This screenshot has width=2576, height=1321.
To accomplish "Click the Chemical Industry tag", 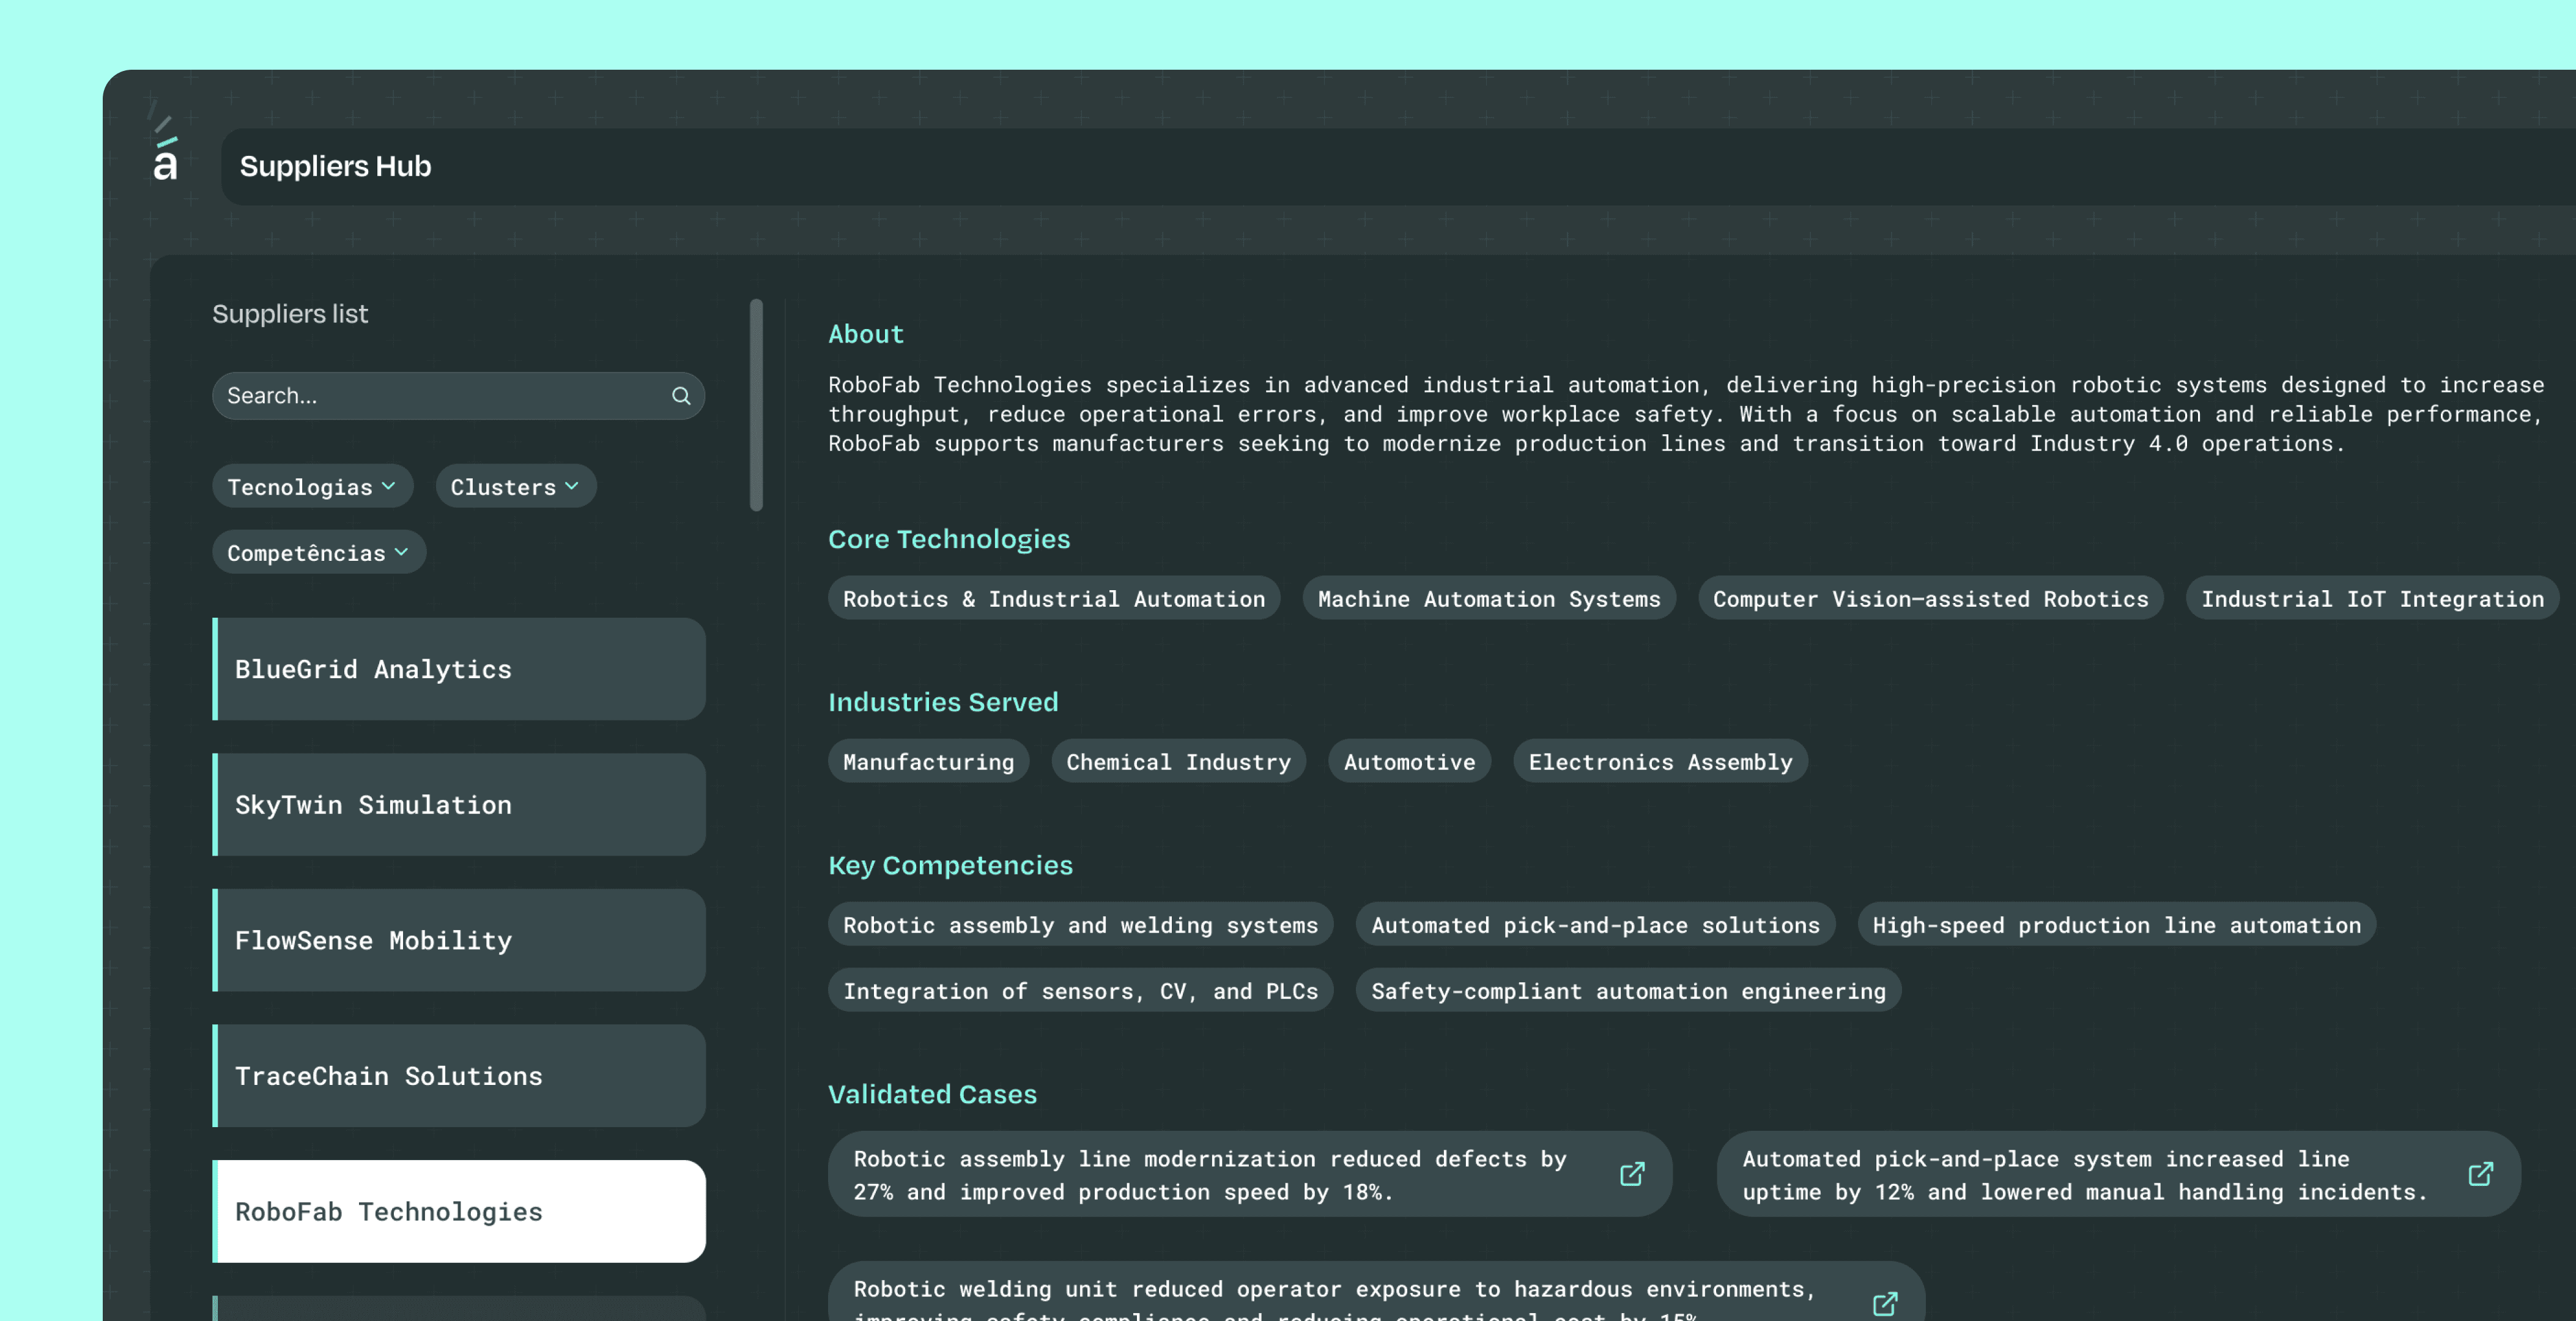I will [1178, 762].
